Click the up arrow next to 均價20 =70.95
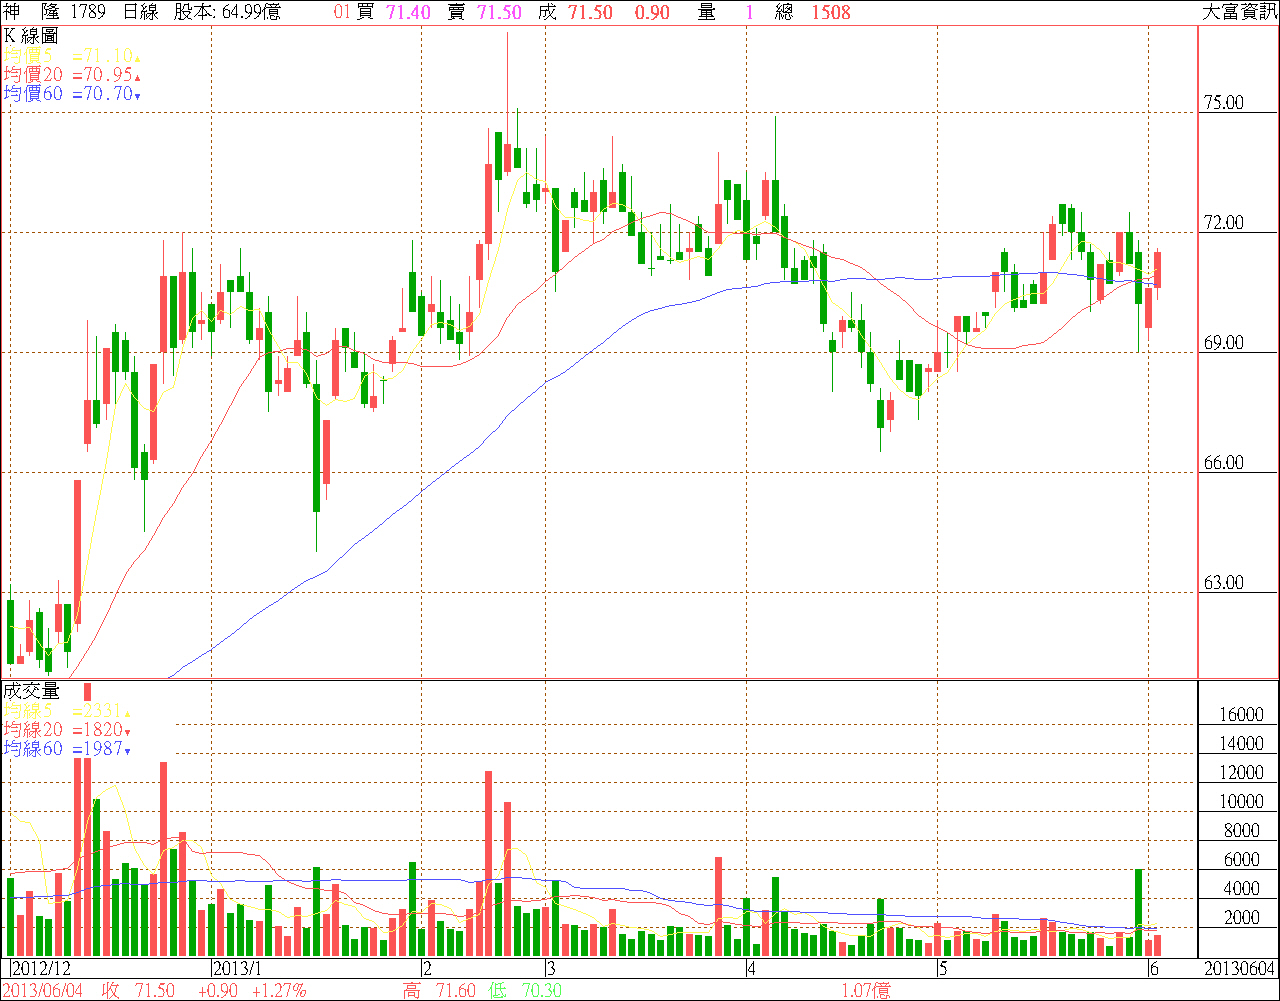 coord(138,76)
